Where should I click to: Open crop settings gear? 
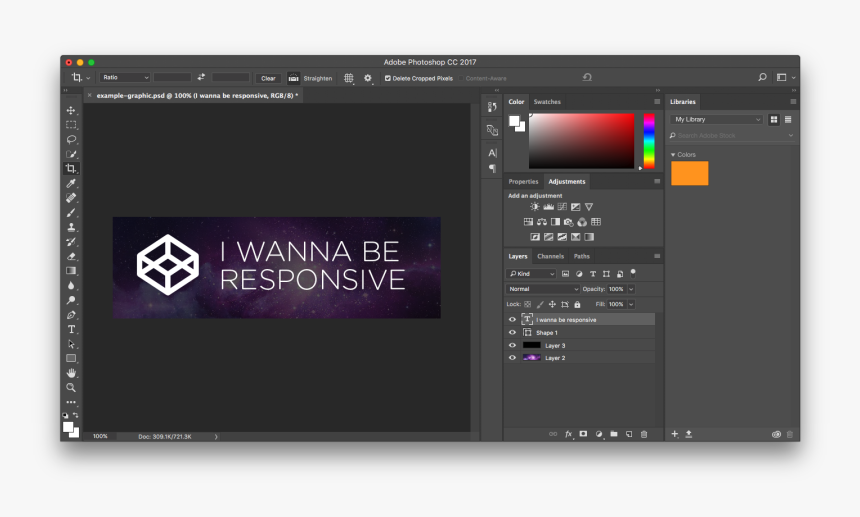[367, 78]
